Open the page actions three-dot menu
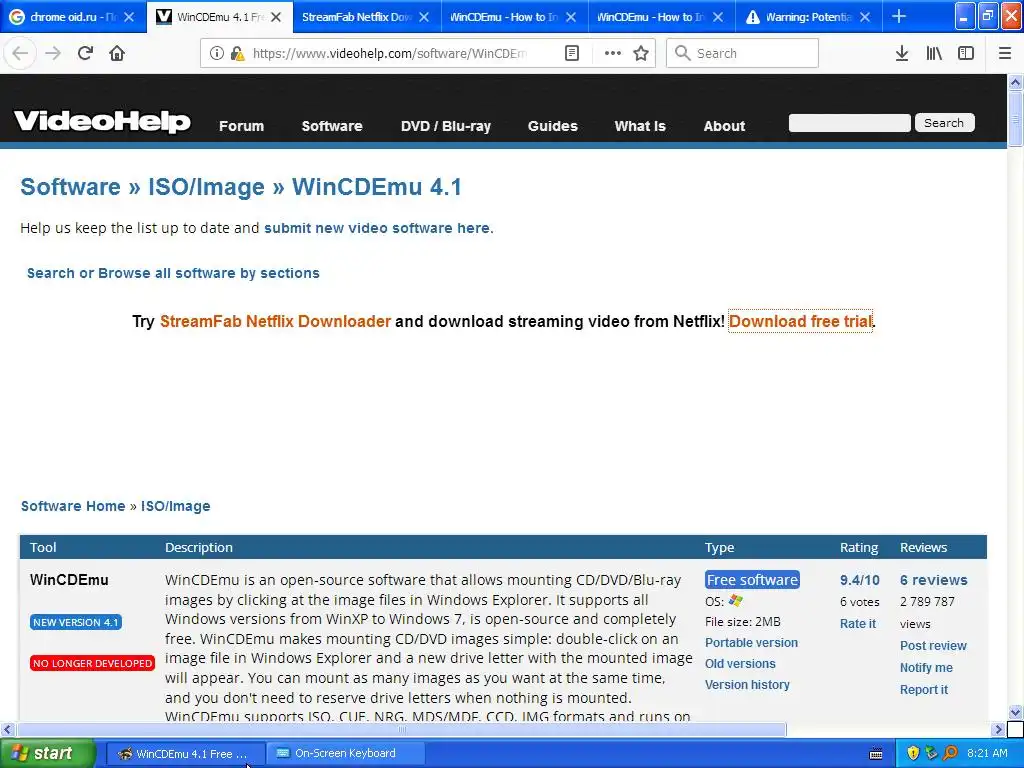This screenshot has height=768, width=1024. pos(613,53)
